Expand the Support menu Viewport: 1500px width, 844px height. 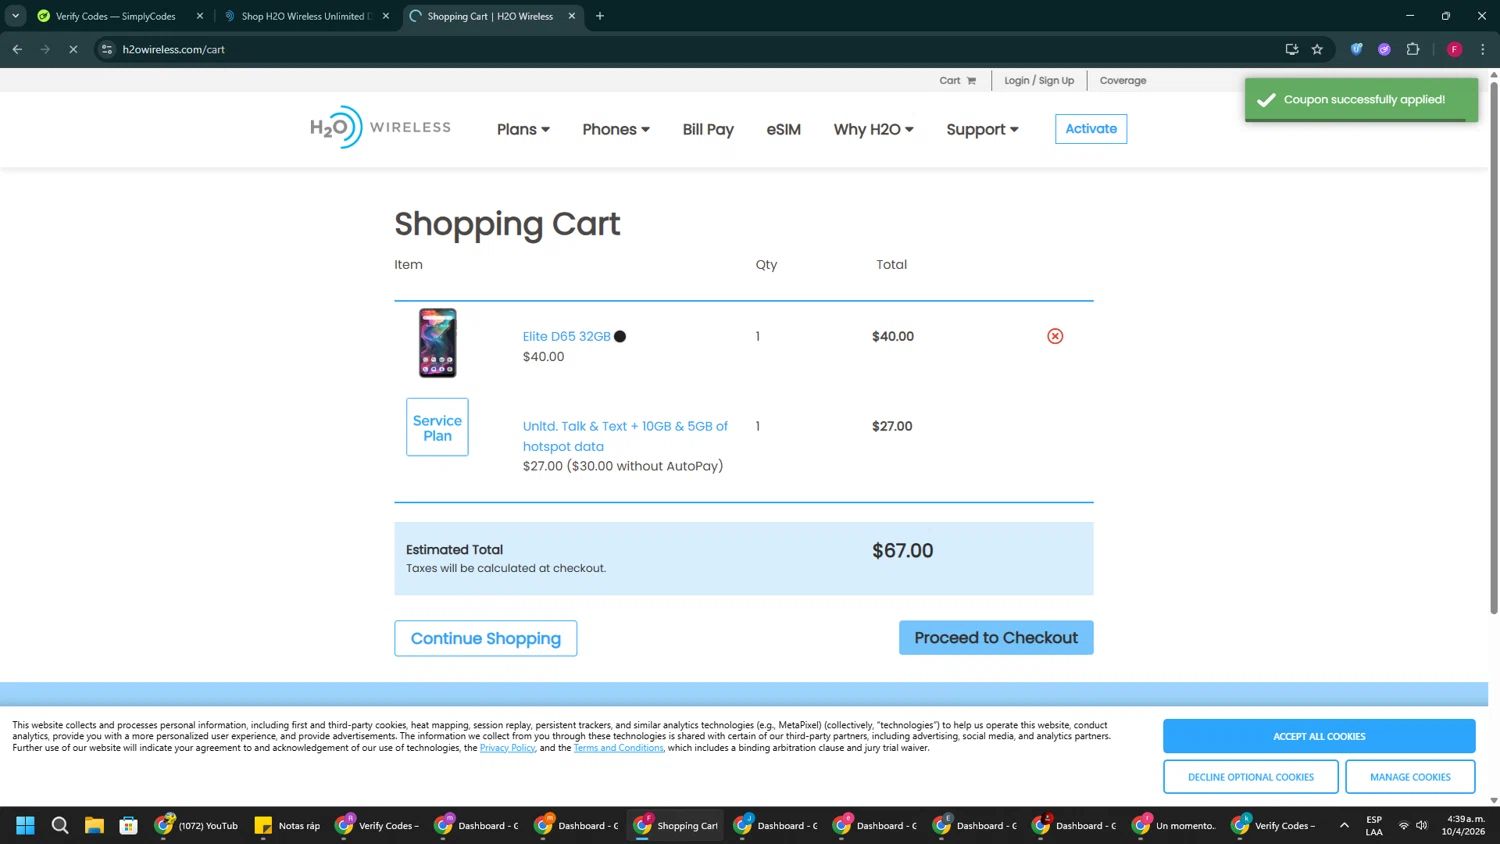click(983, 129)
